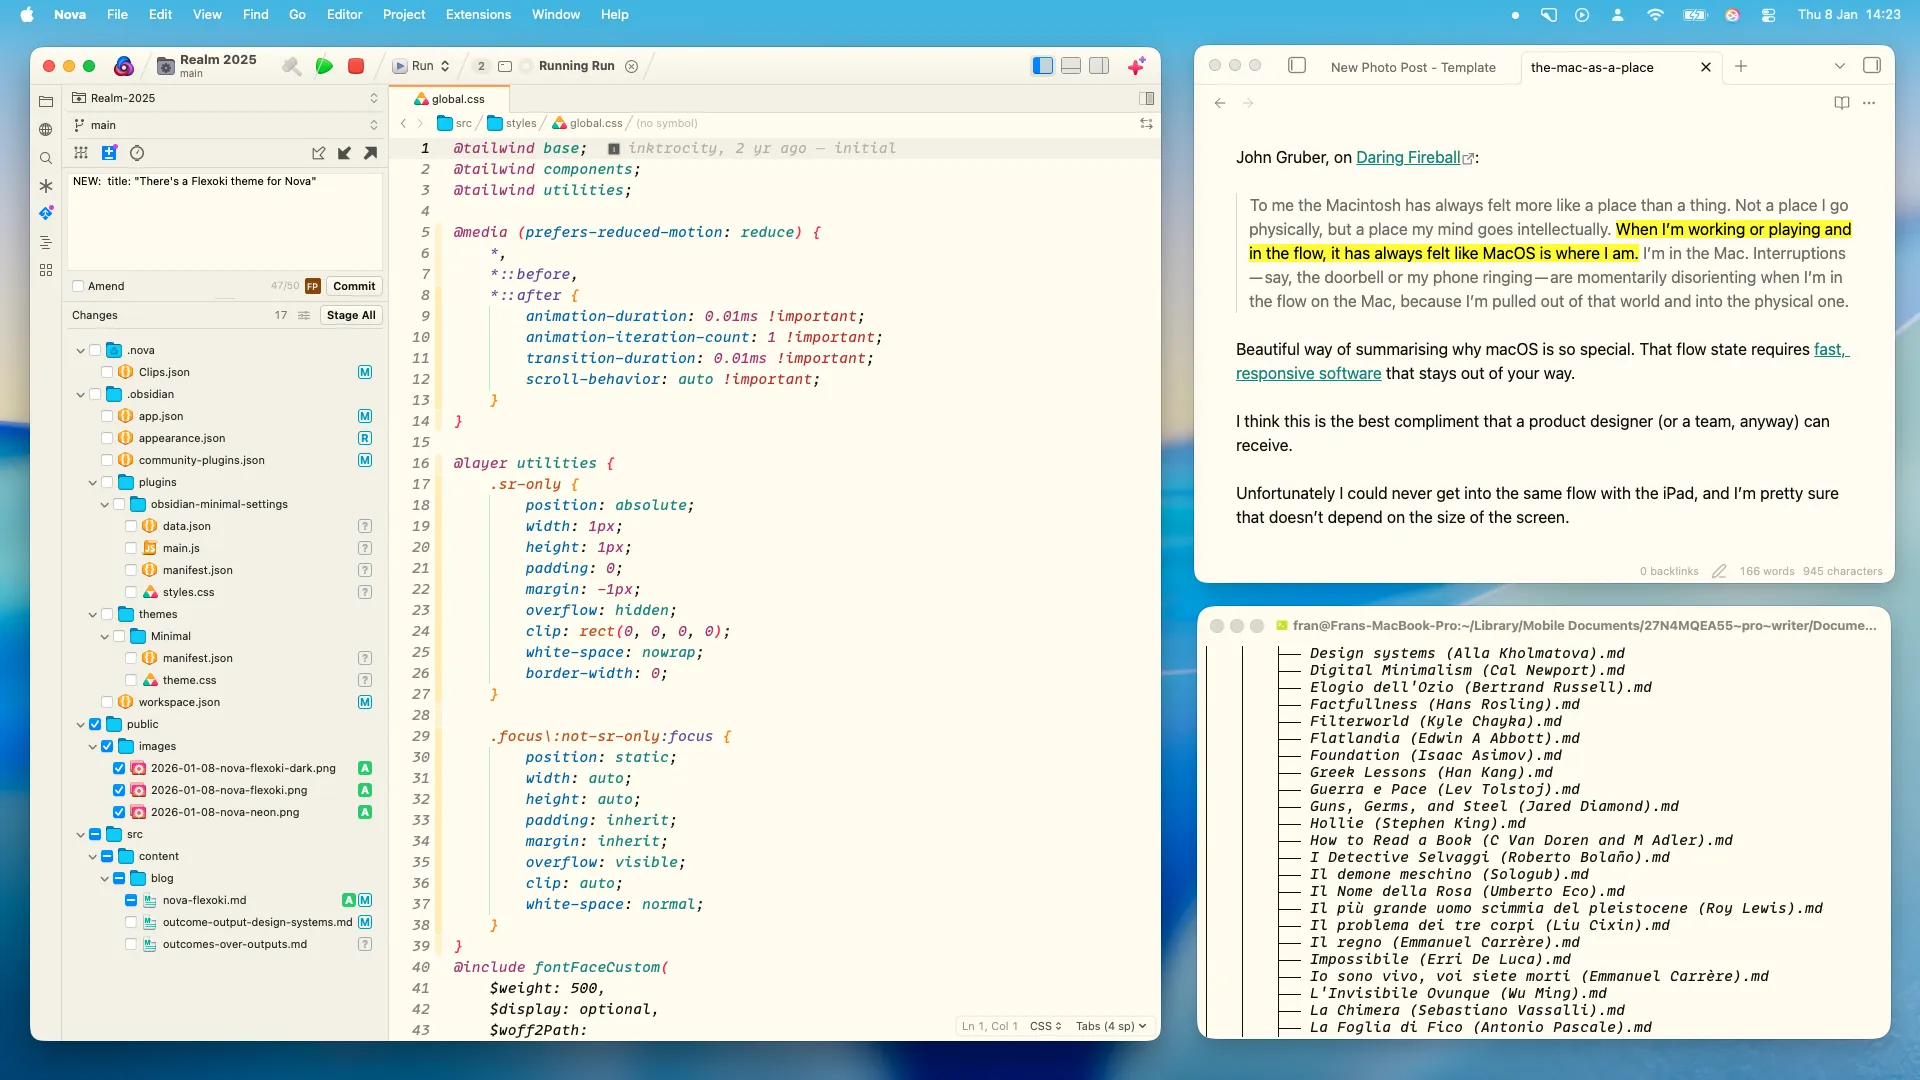Click into the commit message text field
Viewport: 1920px width, 1080px height.
coord(225,220)
